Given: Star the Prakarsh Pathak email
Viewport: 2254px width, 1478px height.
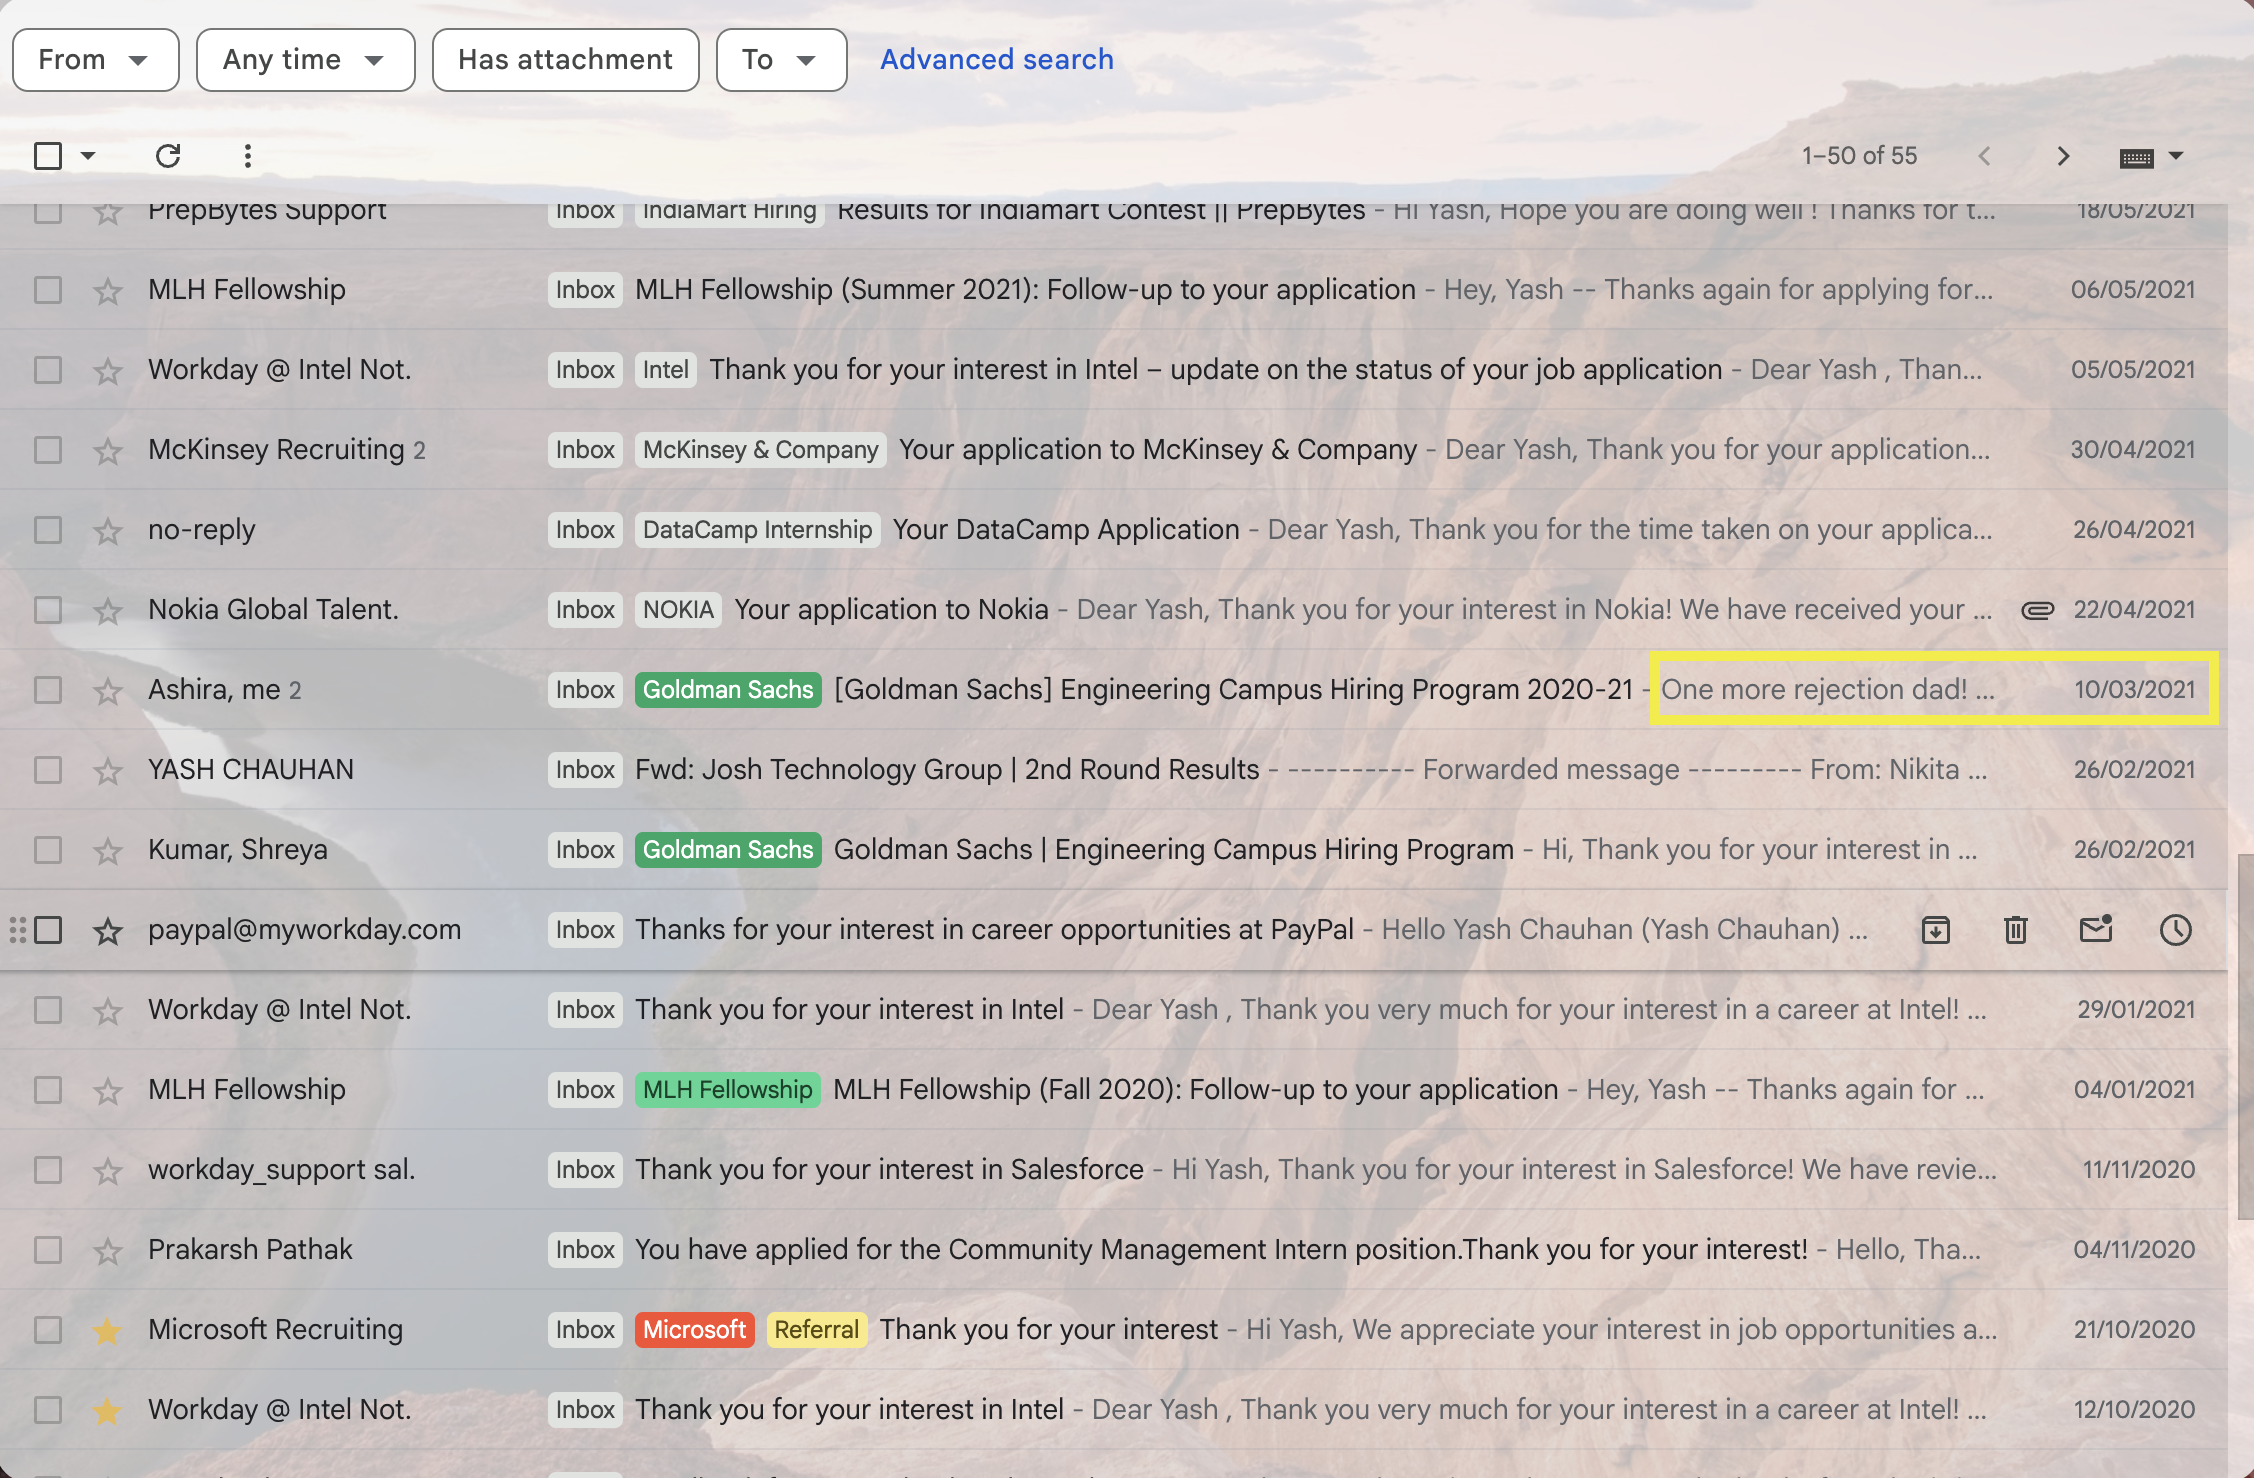Looking at the screenshot, I should coord(108,1251).
